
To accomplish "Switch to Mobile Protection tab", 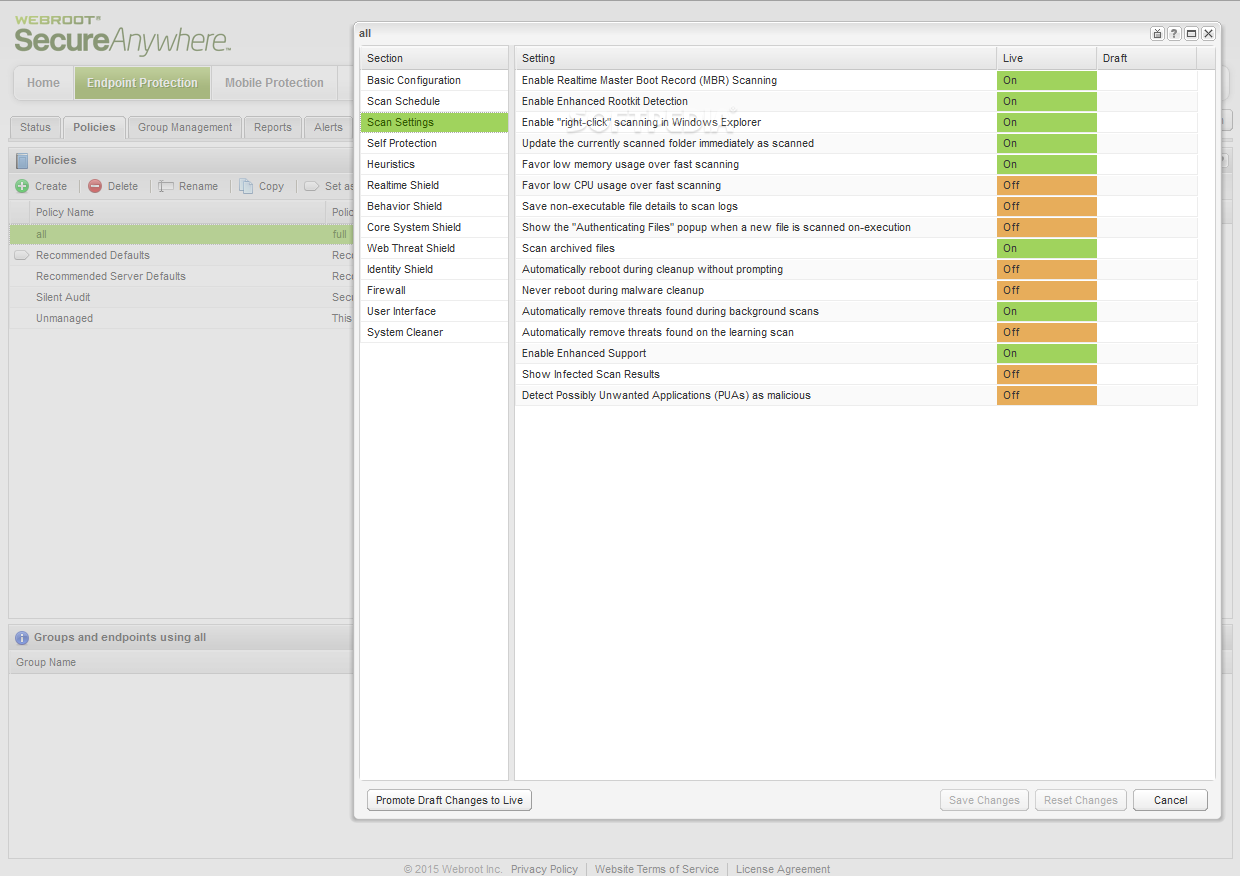I will (x=274, y=83).
